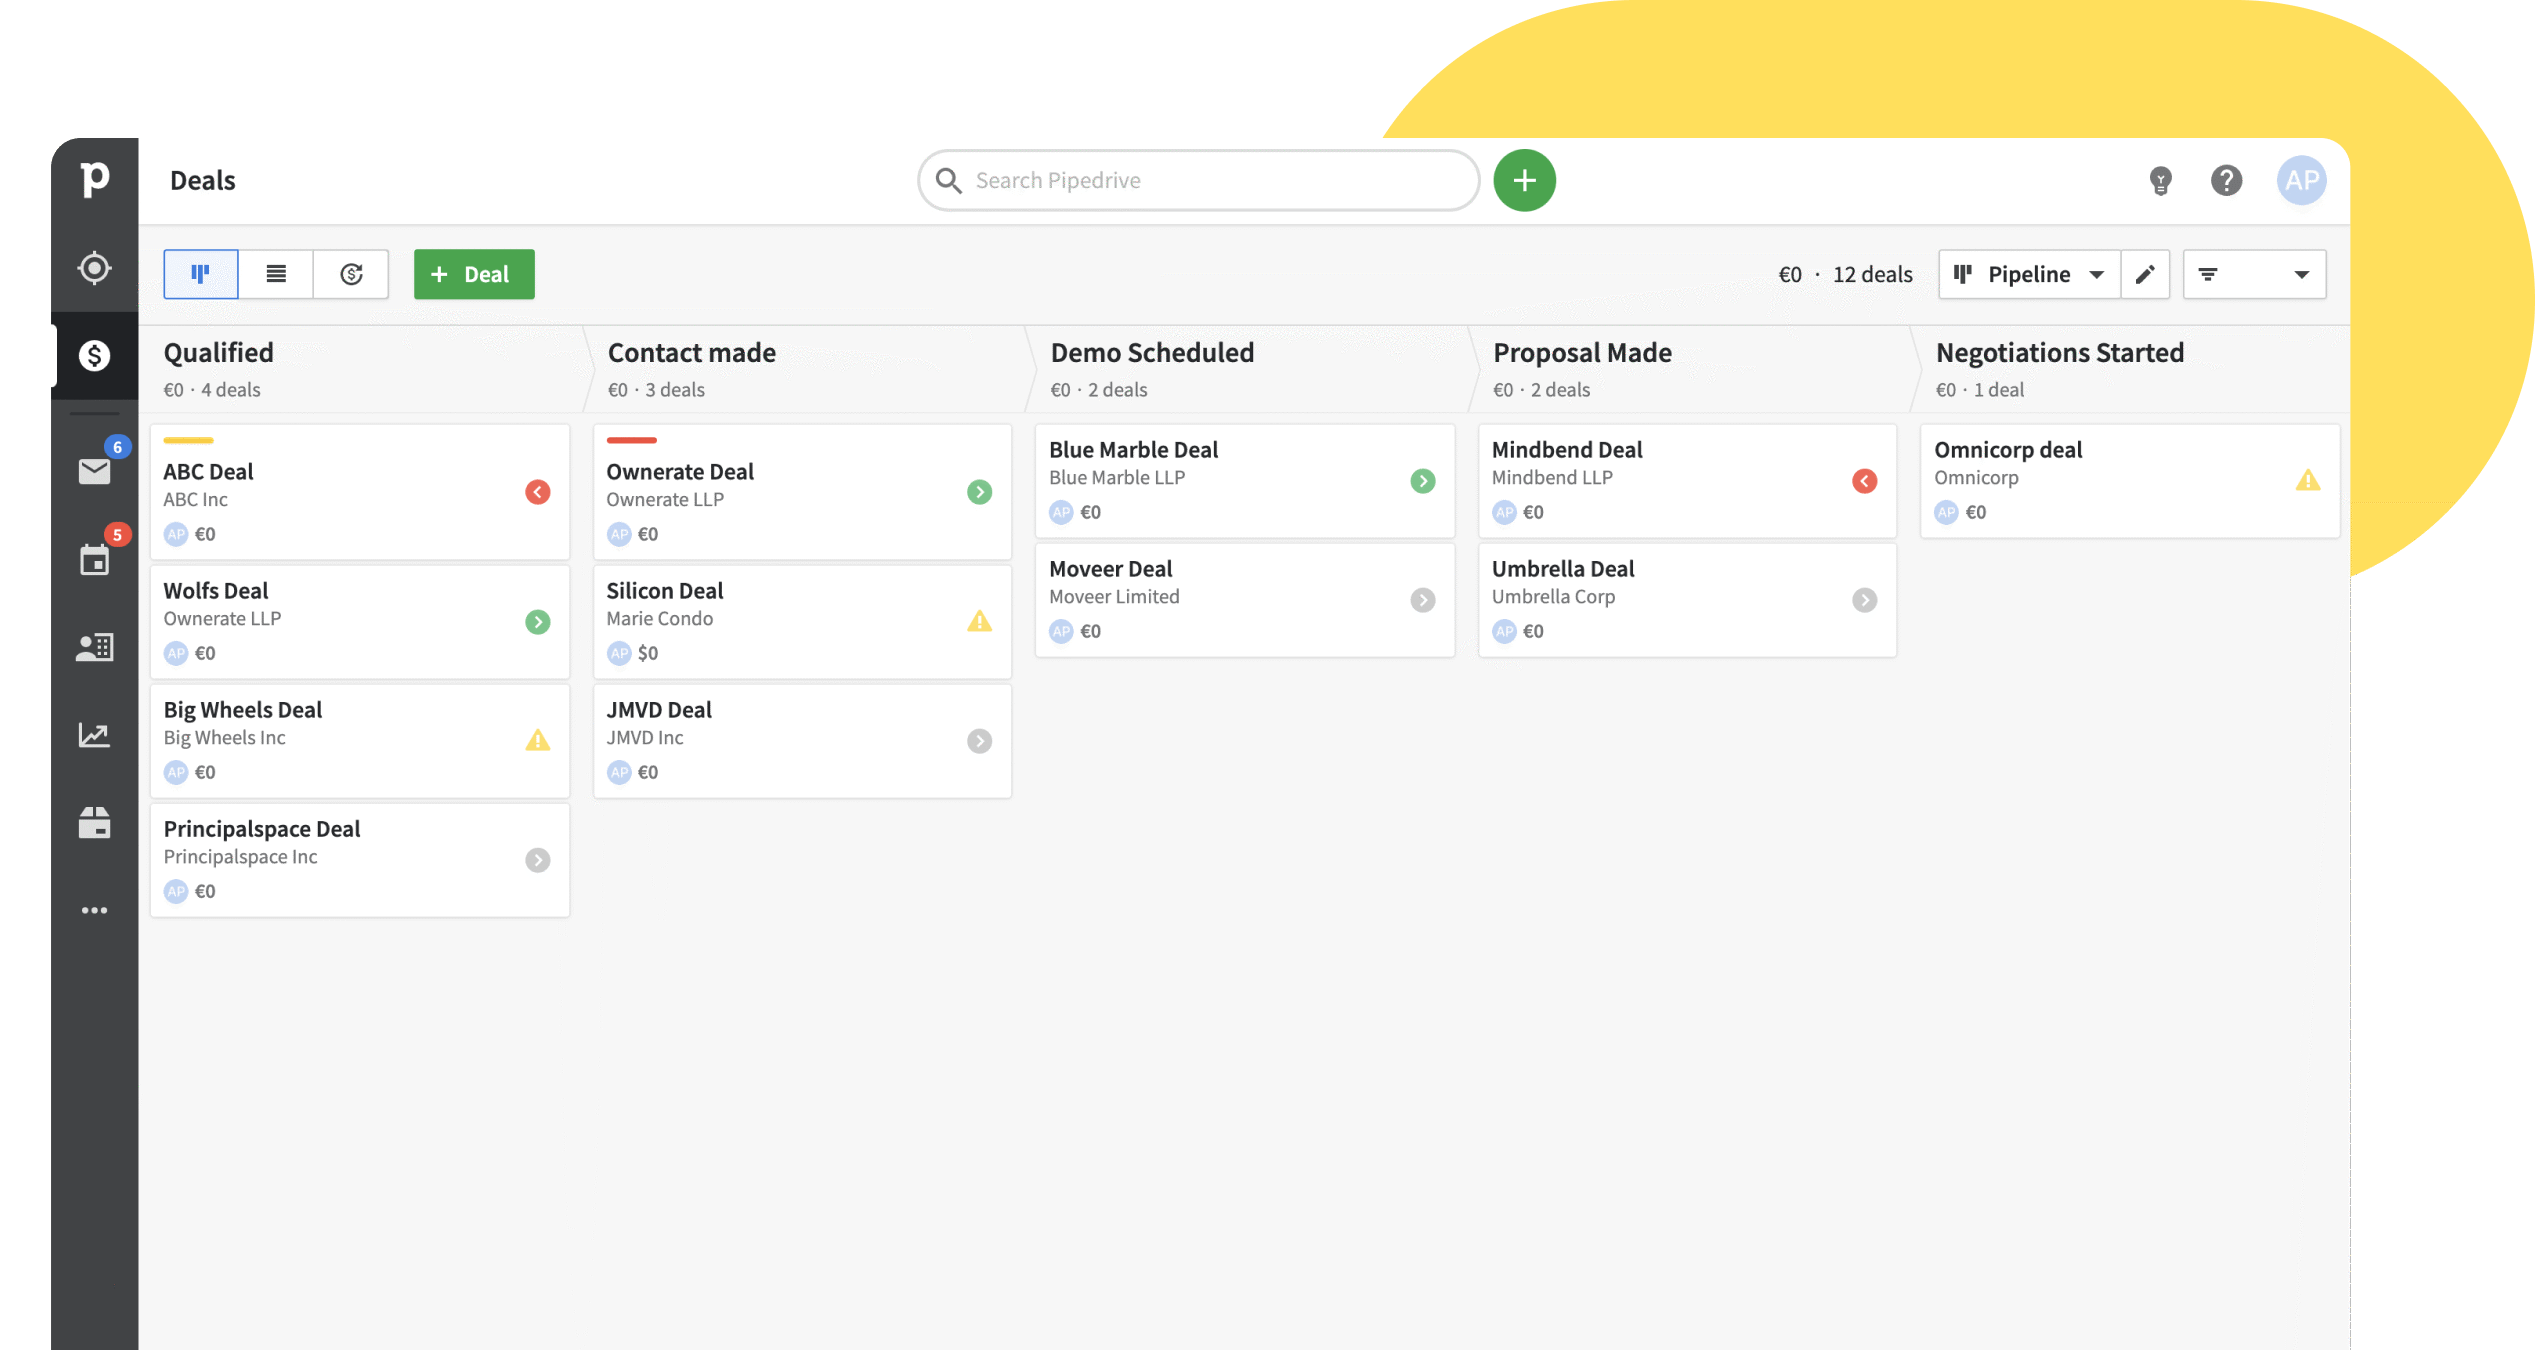
Task: Select the Deals dollar icon in sidebar
Action: point(95,355)
